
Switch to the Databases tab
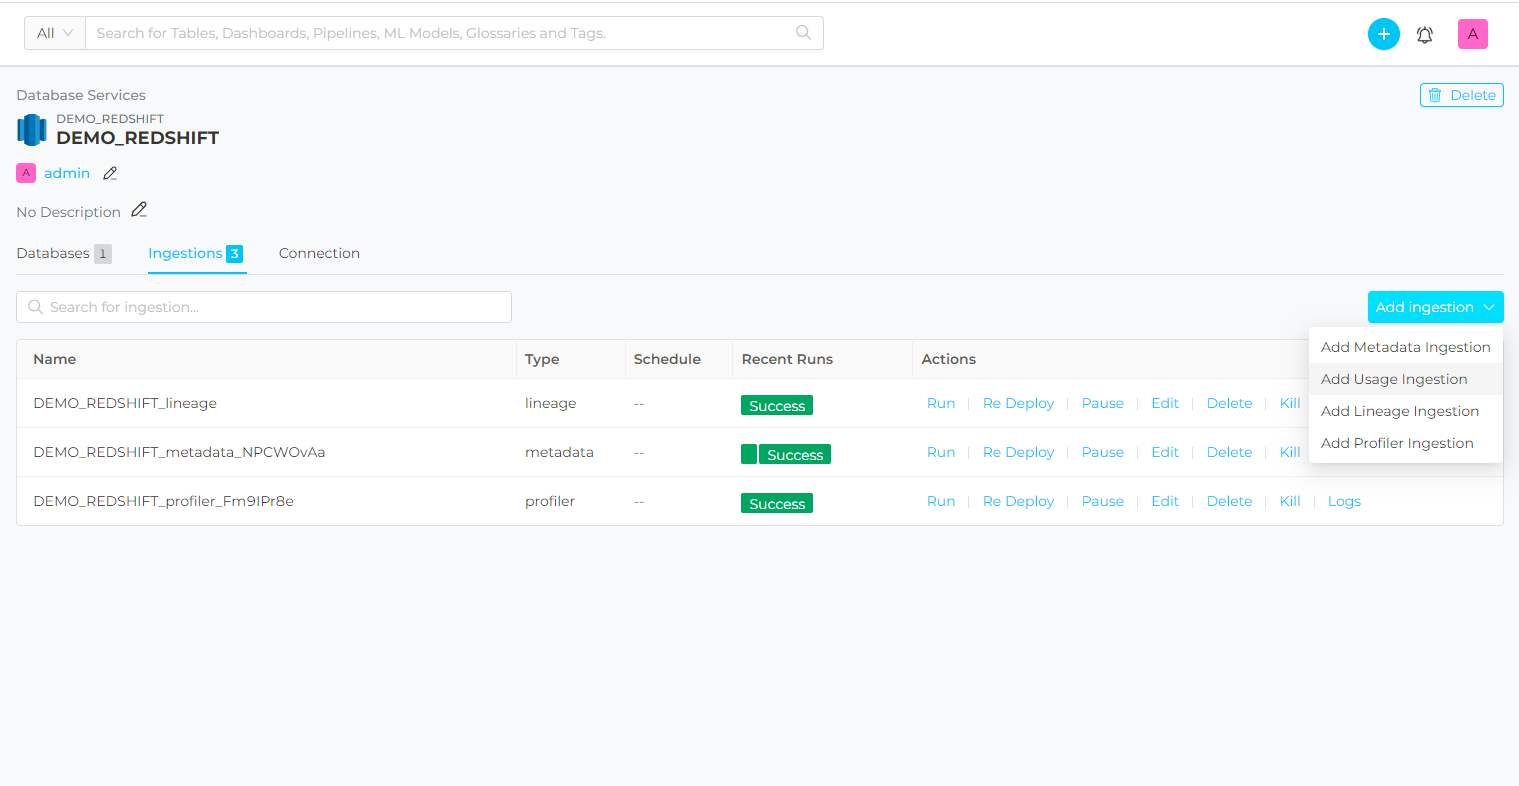coord(54,253)
